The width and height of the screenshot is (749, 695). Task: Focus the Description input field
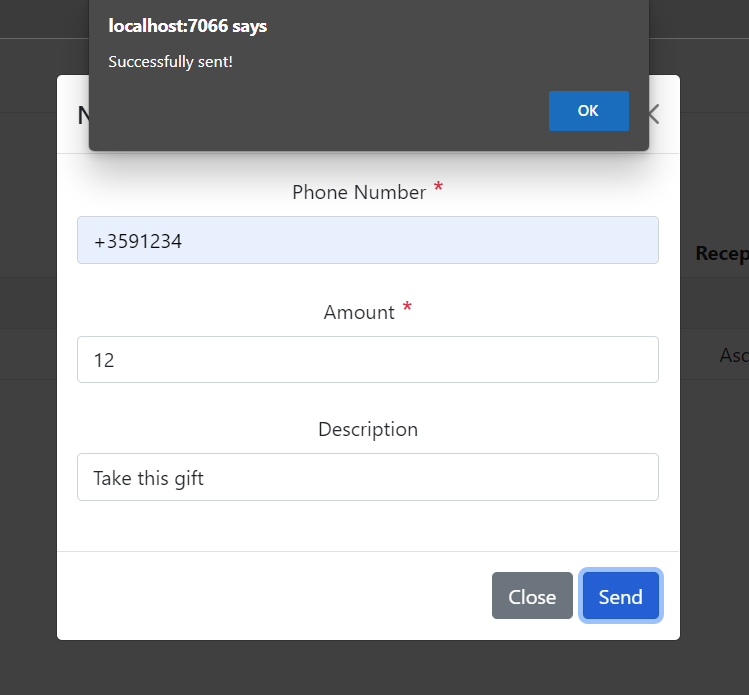pyautogui.click(x=368, y=477)
